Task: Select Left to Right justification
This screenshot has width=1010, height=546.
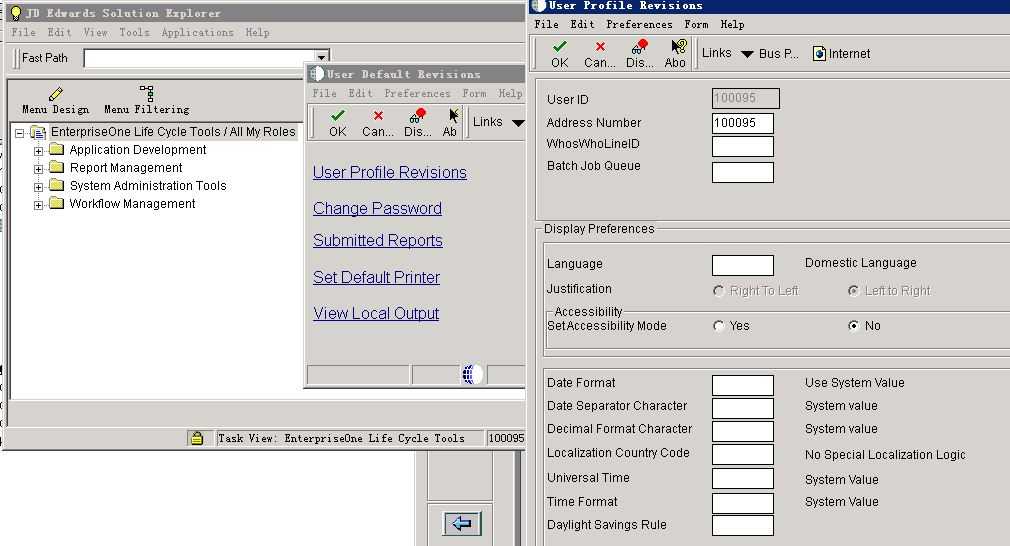Action: click(853, 291)
